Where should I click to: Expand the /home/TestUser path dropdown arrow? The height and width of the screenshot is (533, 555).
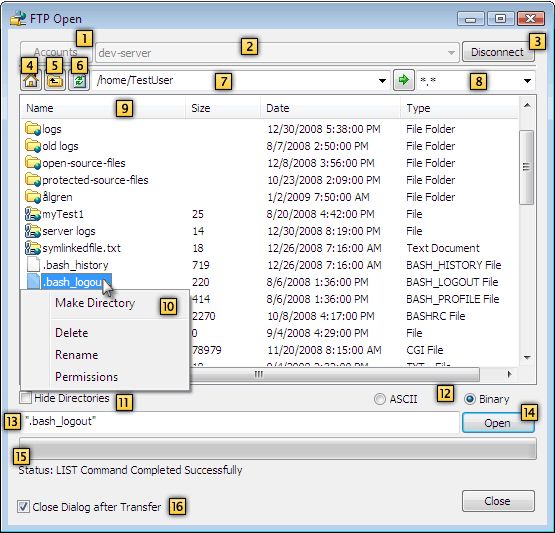382,81
